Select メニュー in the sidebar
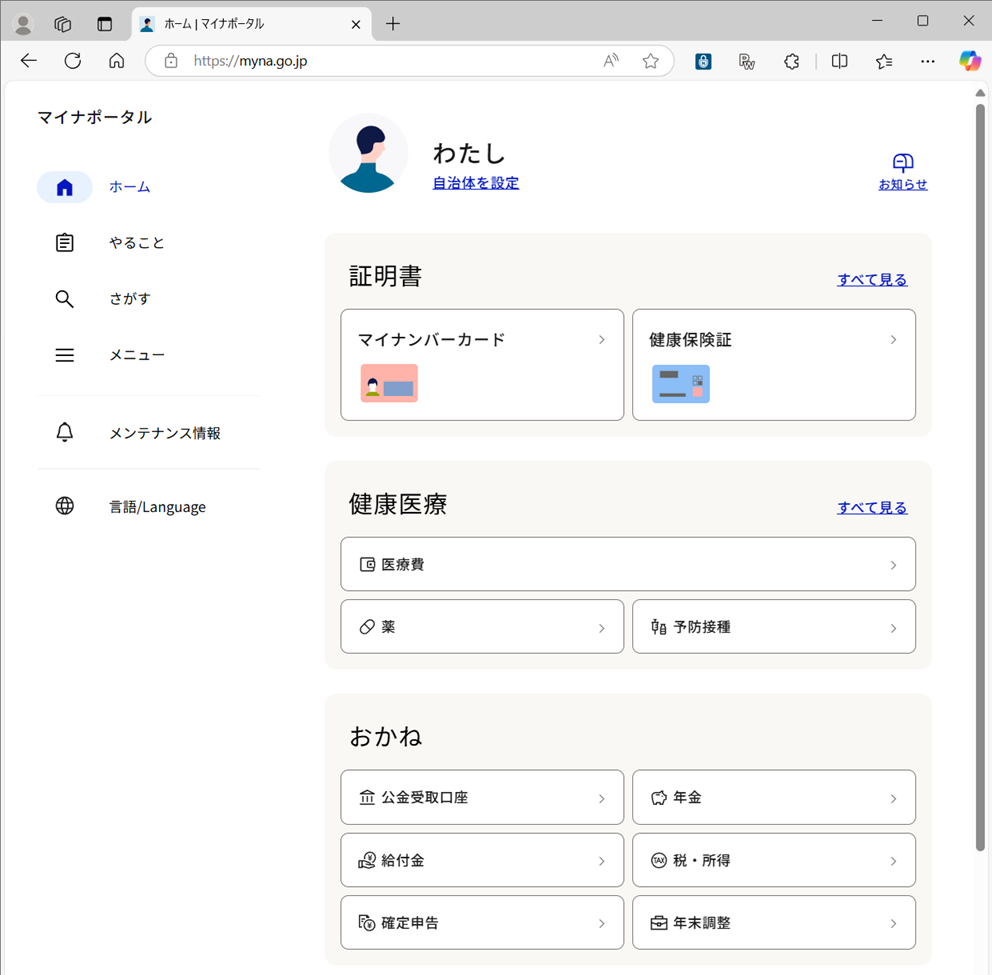Image resolution: width=992 pixels, height=975 pixels. (137, 355)
